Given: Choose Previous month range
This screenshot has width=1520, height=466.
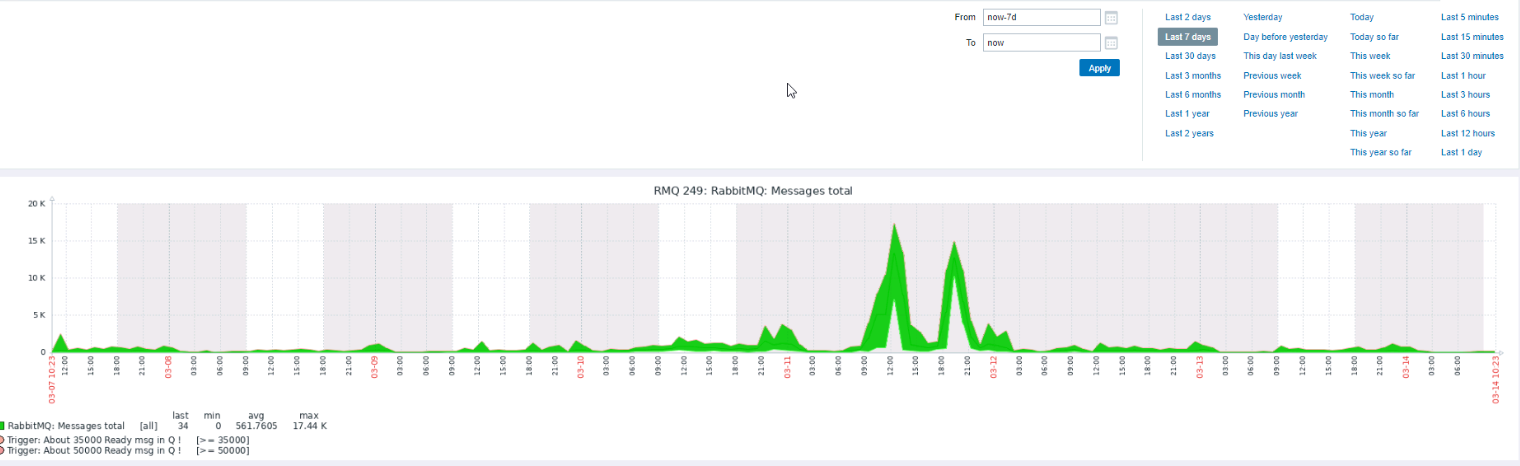Looking at the screenshot, I should click(x=1274, y=95).
